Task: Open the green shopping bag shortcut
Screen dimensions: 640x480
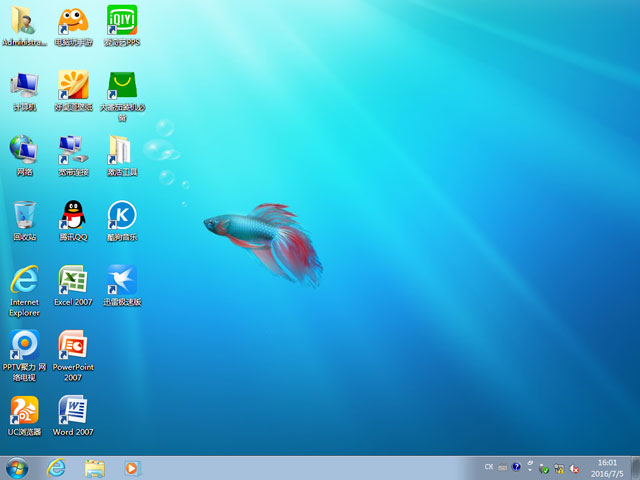Action: (x=121, y=86)
